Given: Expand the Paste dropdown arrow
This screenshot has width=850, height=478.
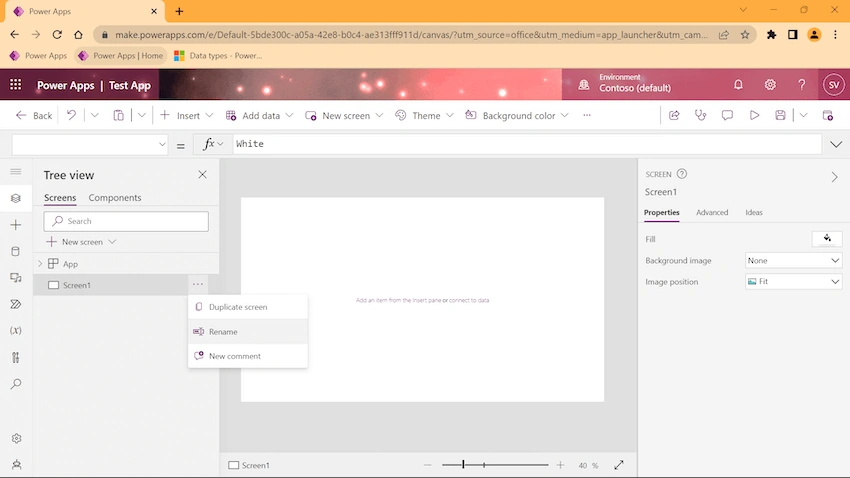Looking at the screenshot, I should click(141, 115).
